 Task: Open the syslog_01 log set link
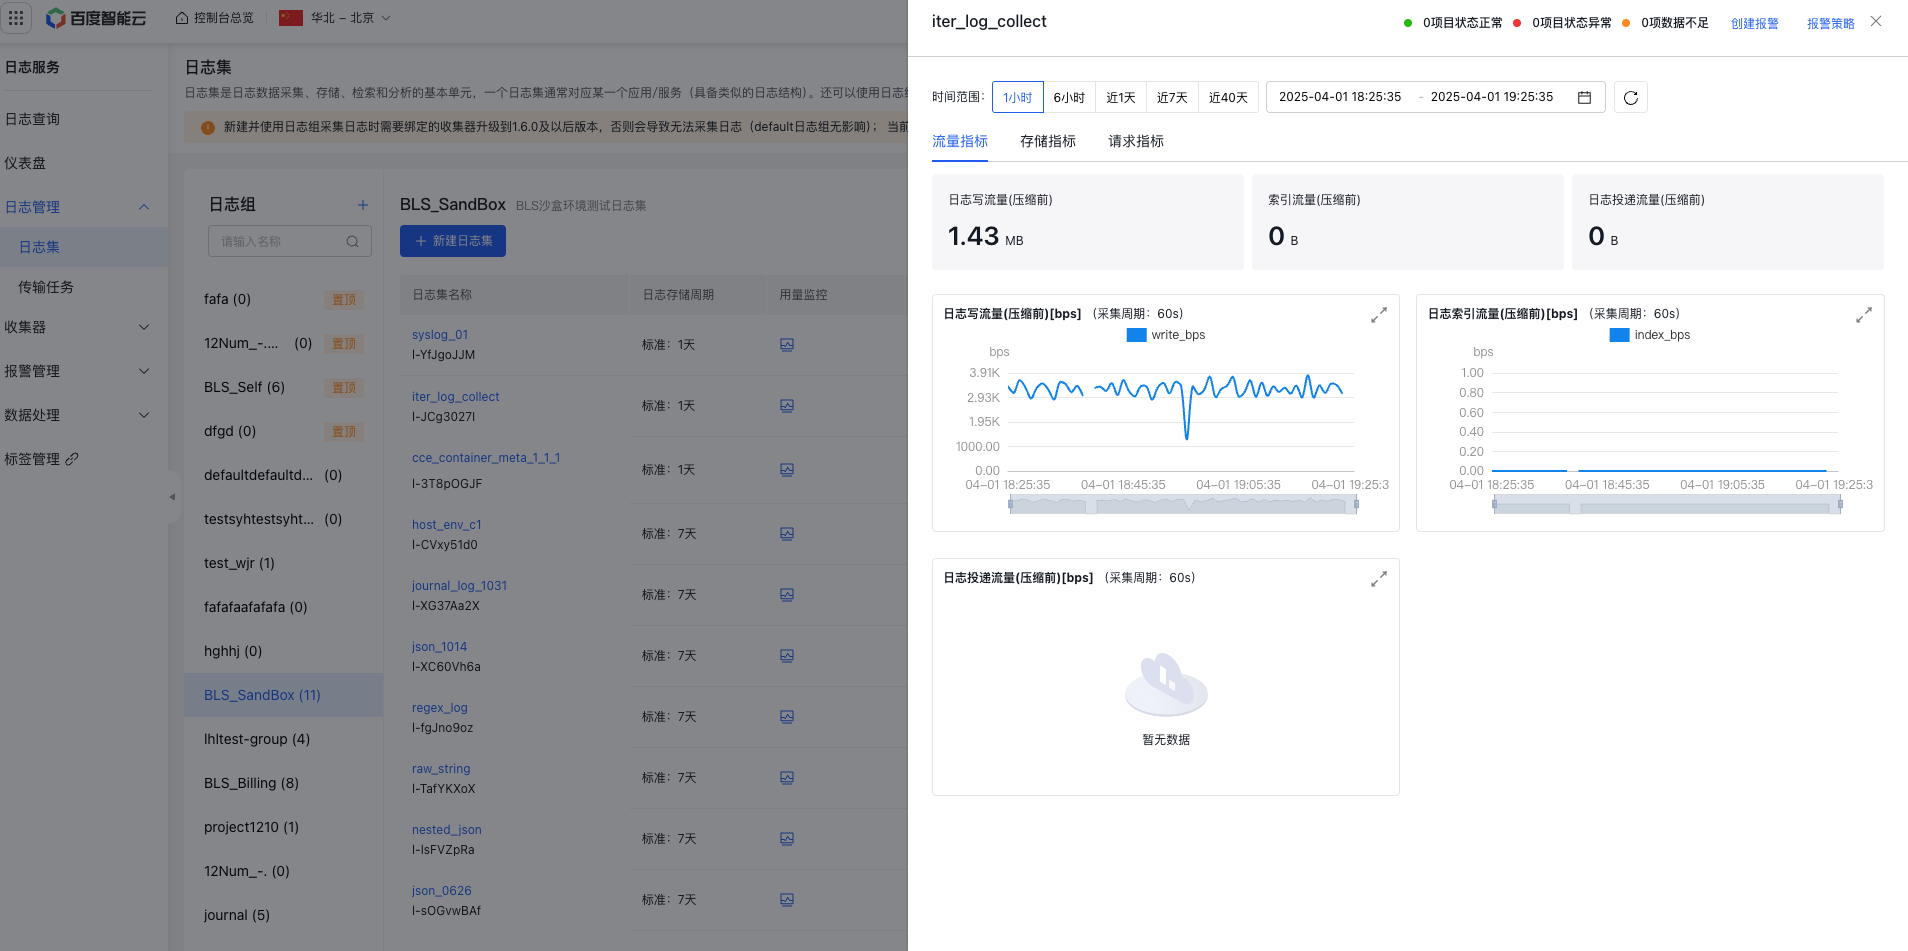(440, 335)
